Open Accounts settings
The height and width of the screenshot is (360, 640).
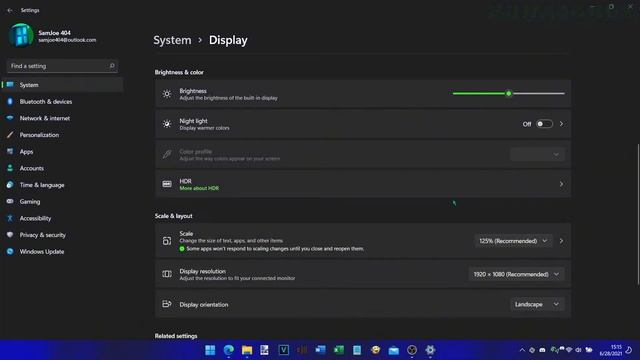[x=62, y=168]
